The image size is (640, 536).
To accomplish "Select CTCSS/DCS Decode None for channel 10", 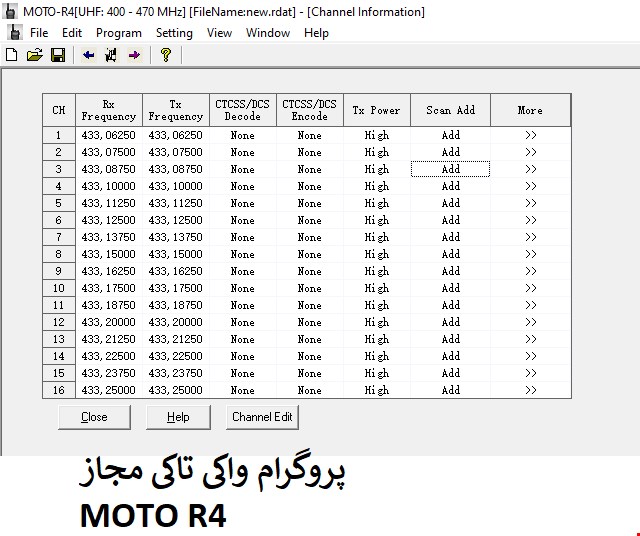I will (242, 288).
